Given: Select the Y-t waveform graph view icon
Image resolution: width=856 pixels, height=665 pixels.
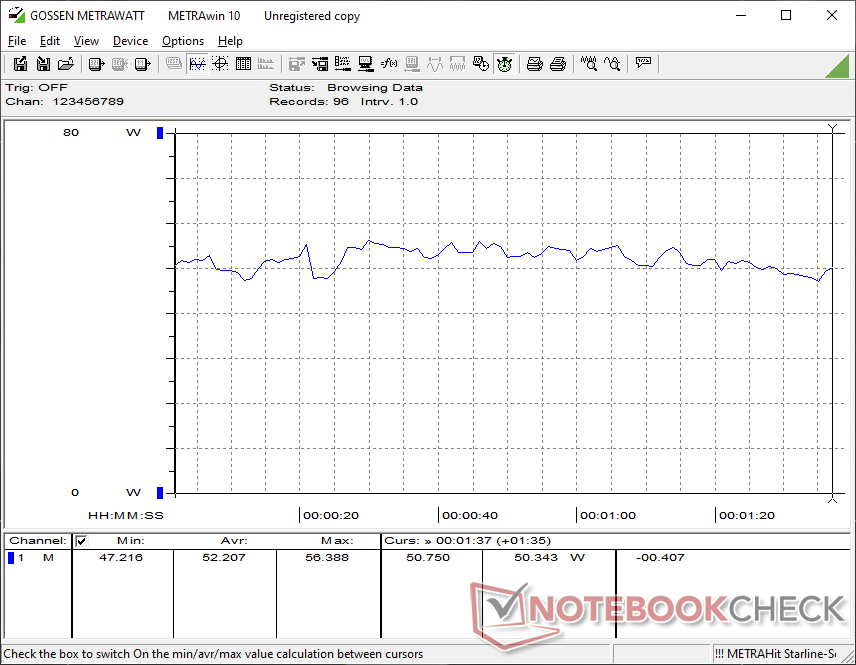Looking at the screenshot, I should pos(197,64).
